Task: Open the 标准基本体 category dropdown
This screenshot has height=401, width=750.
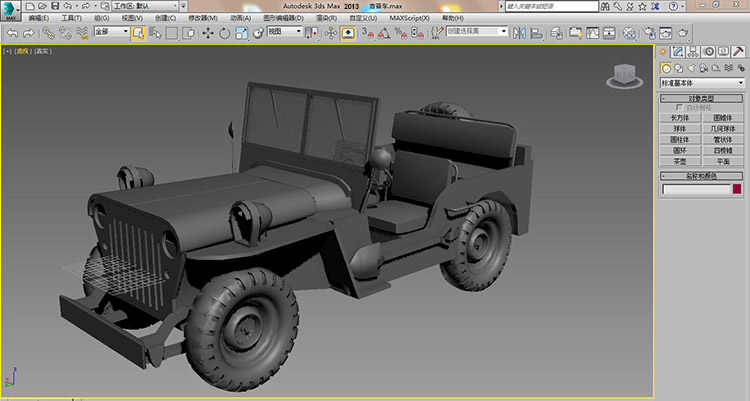Action: coord(701,82)
